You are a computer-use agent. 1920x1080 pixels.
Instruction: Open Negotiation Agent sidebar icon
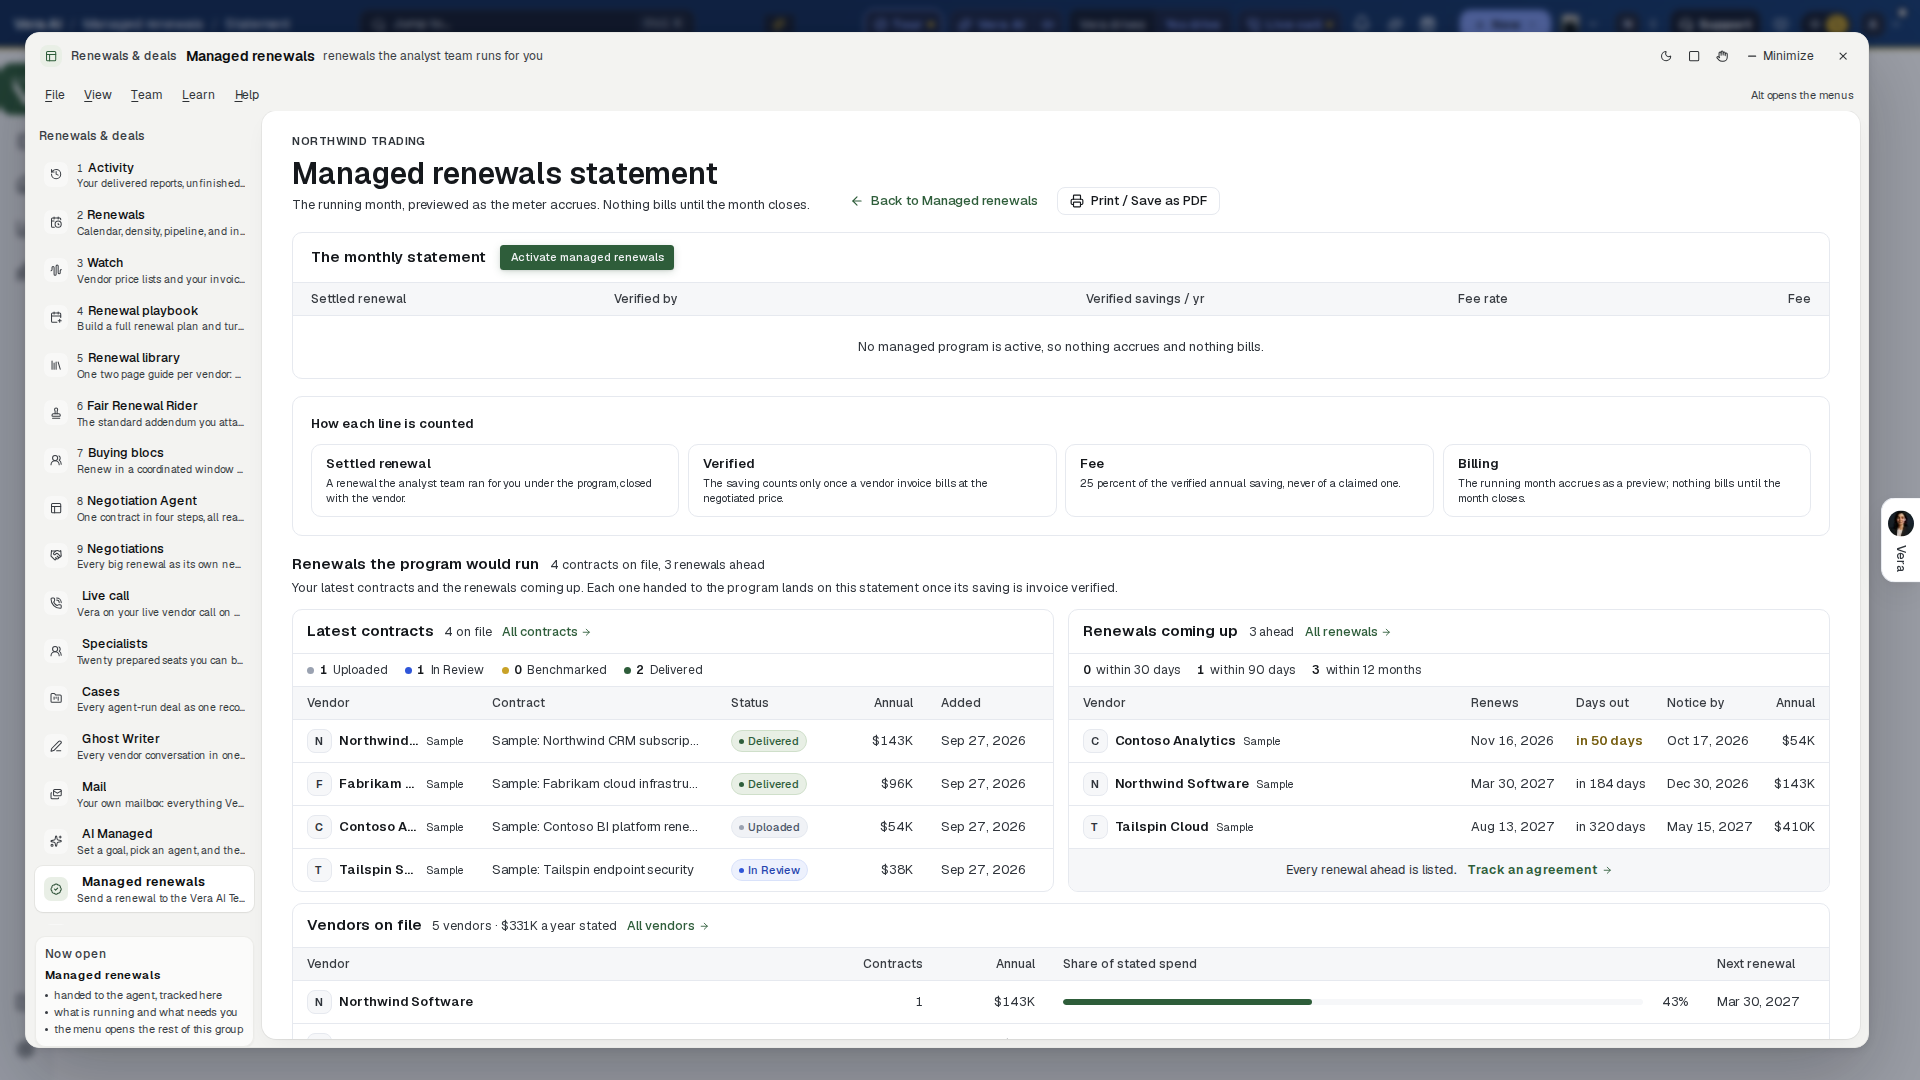[56, 508]
